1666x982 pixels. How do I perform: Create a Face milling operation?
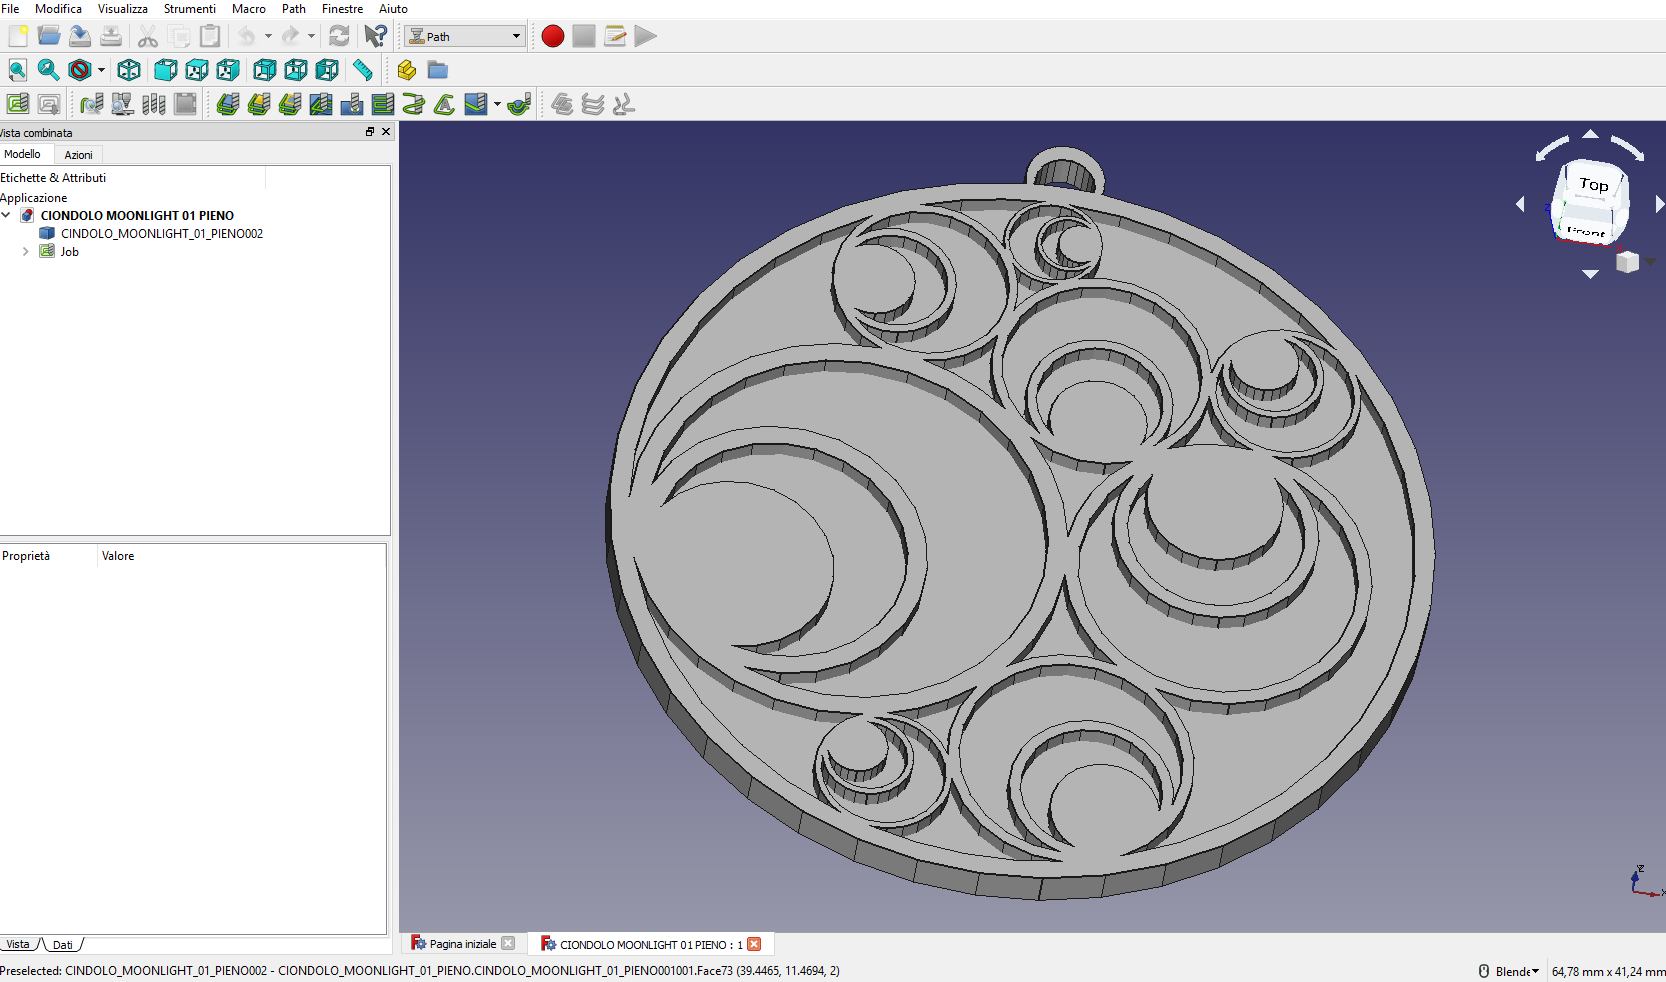pos(383,104)
